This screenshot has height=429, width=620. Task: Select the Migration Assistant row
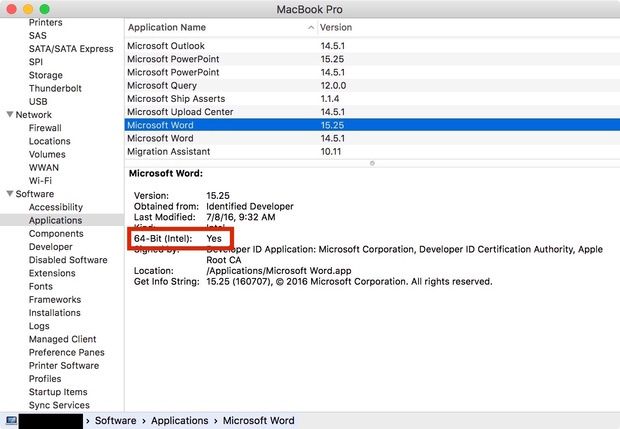pyautogui.click(x=372, y=151)
